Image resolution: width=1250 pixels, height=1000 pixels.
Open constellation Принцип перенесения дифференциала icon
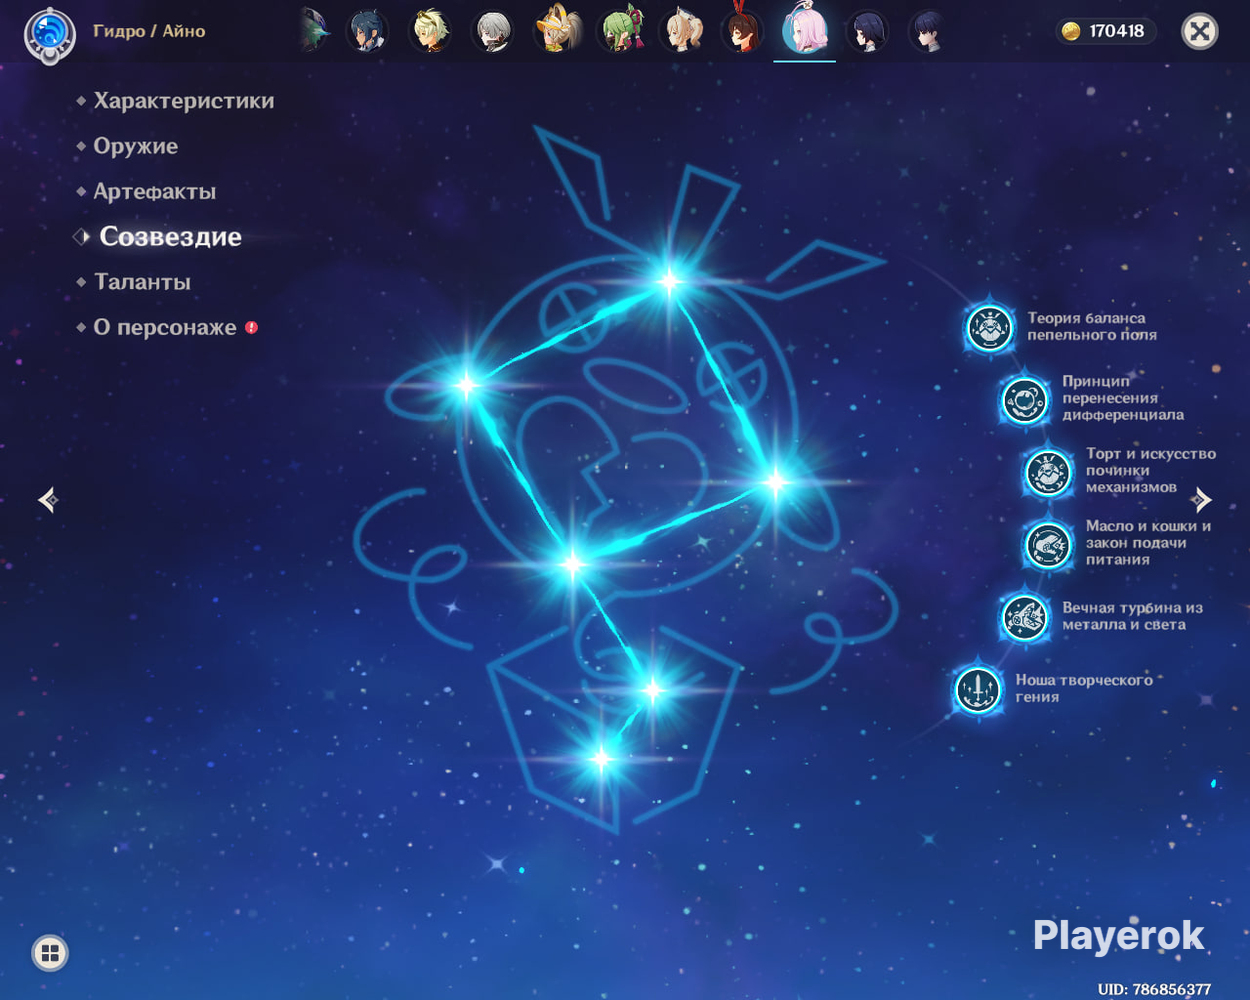pyautogui.click(x=1024, y=399)
